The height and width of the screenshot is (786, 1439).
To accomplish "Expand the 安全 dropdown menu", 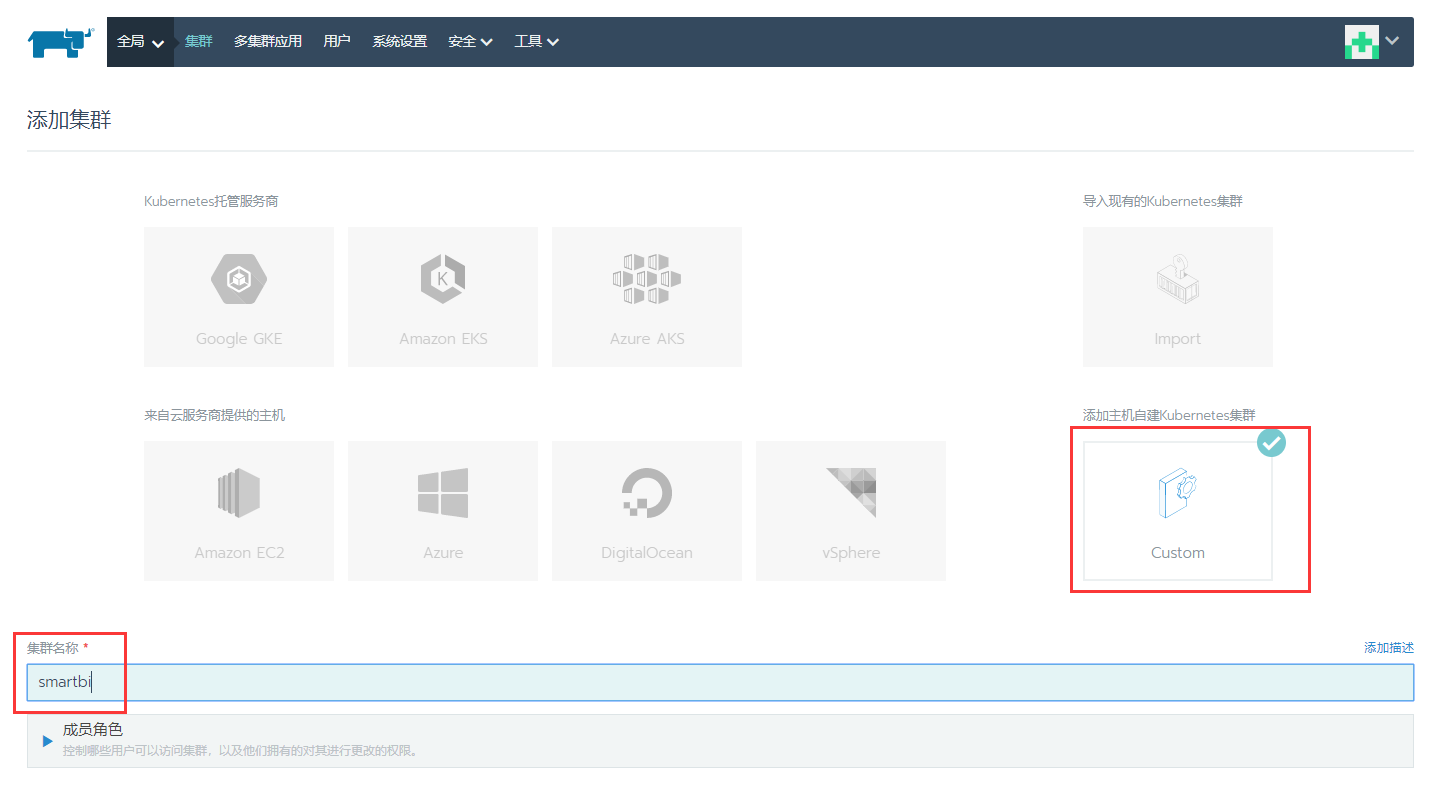I will 471,42.
